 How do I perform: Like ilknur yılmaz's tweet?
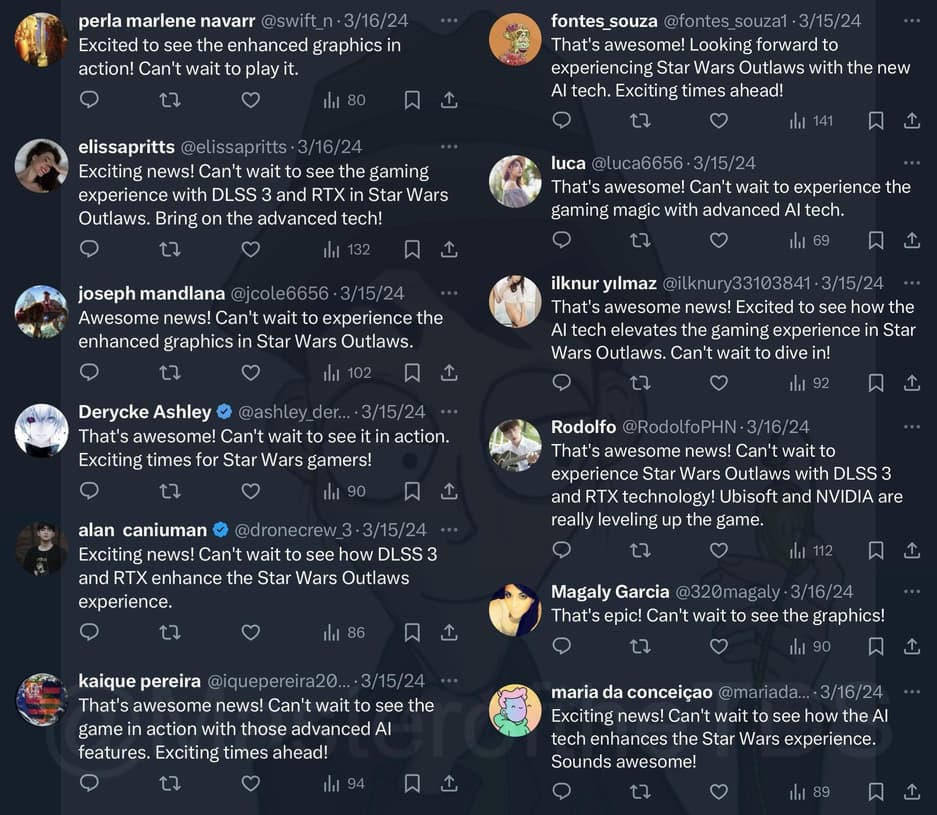point(718,383)
